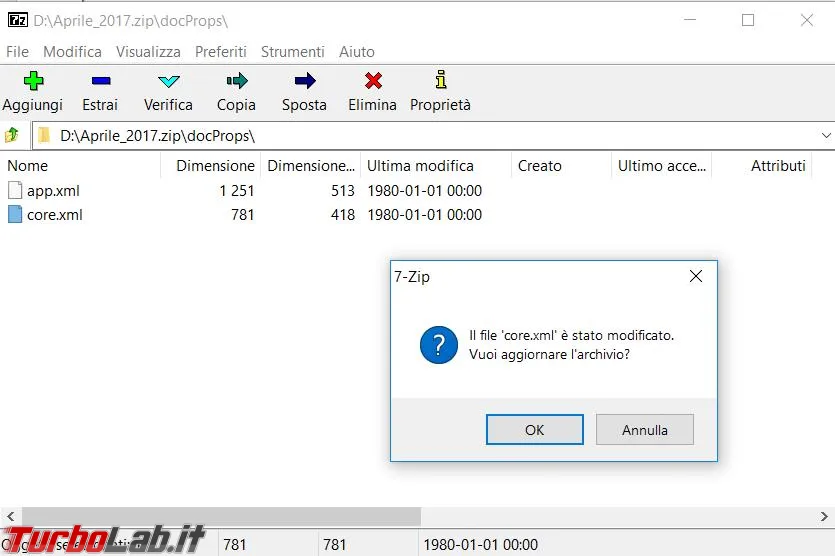Sort by Ultima modifica column header
This screenshot has height=556, width=835.
click(x=436, y=166)
